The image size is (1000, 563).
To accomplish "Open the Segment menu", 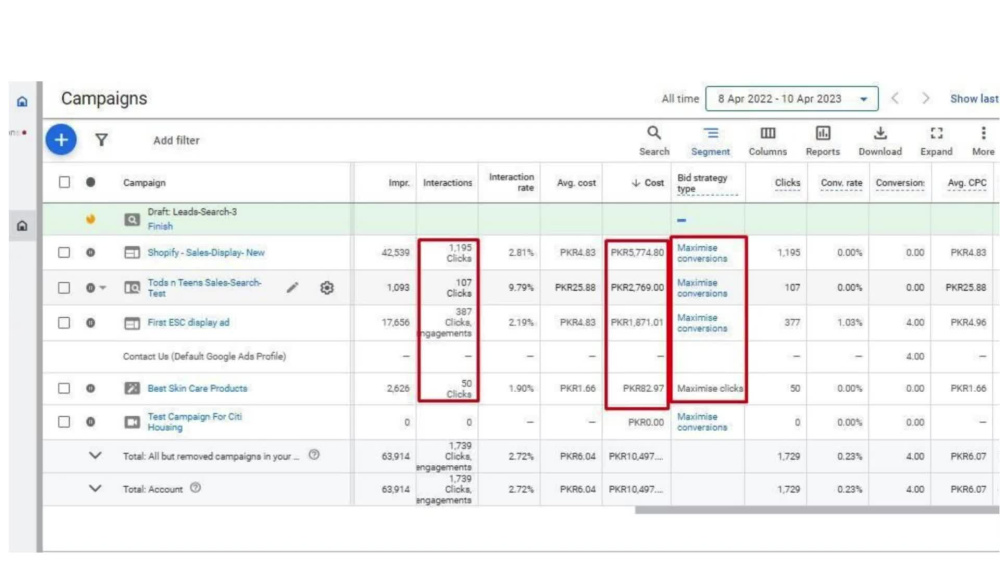I will (x=710, y=141).
